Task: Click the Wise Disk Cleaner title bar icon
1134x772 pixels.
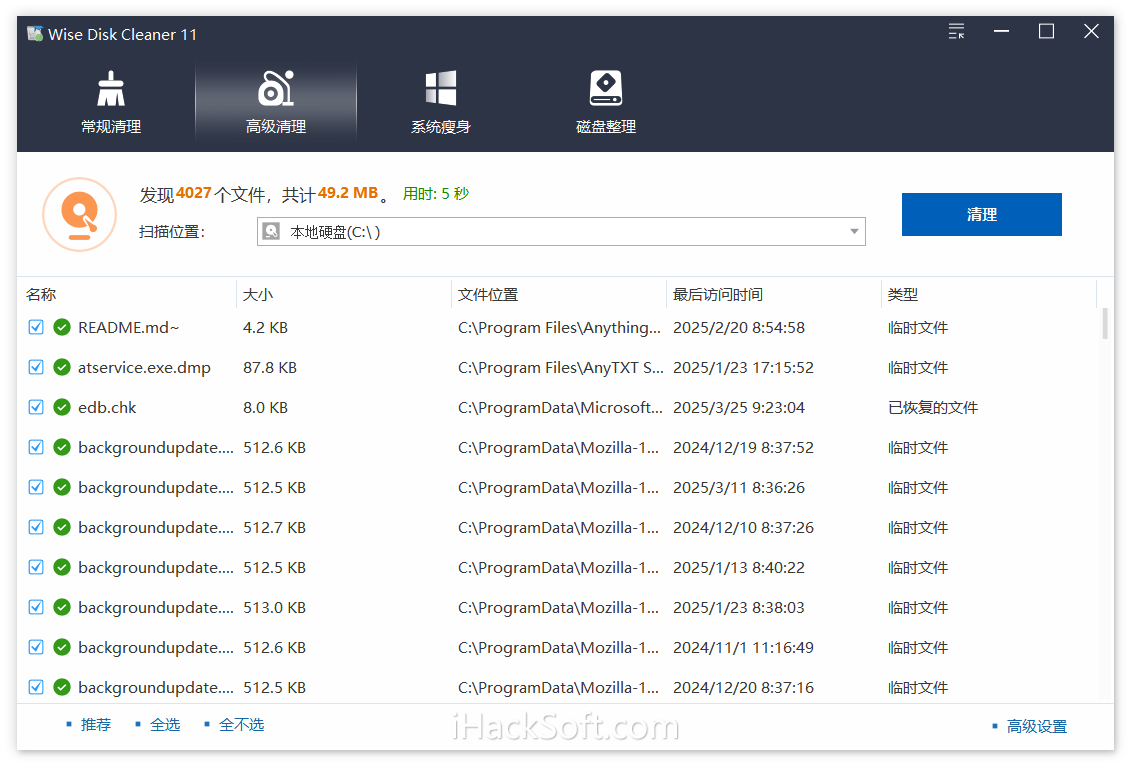Action: [x=35, y=34]
